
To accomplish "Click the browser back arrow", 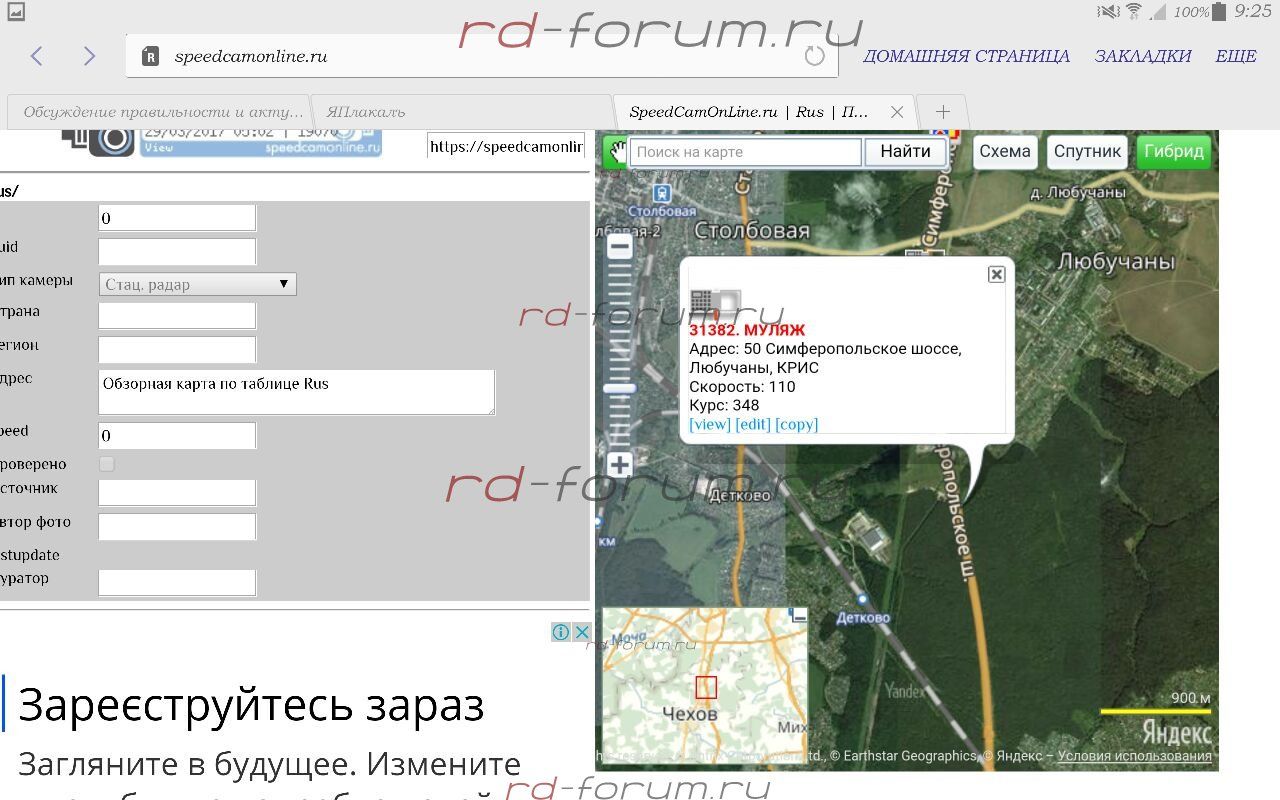I will click(37, 56).
